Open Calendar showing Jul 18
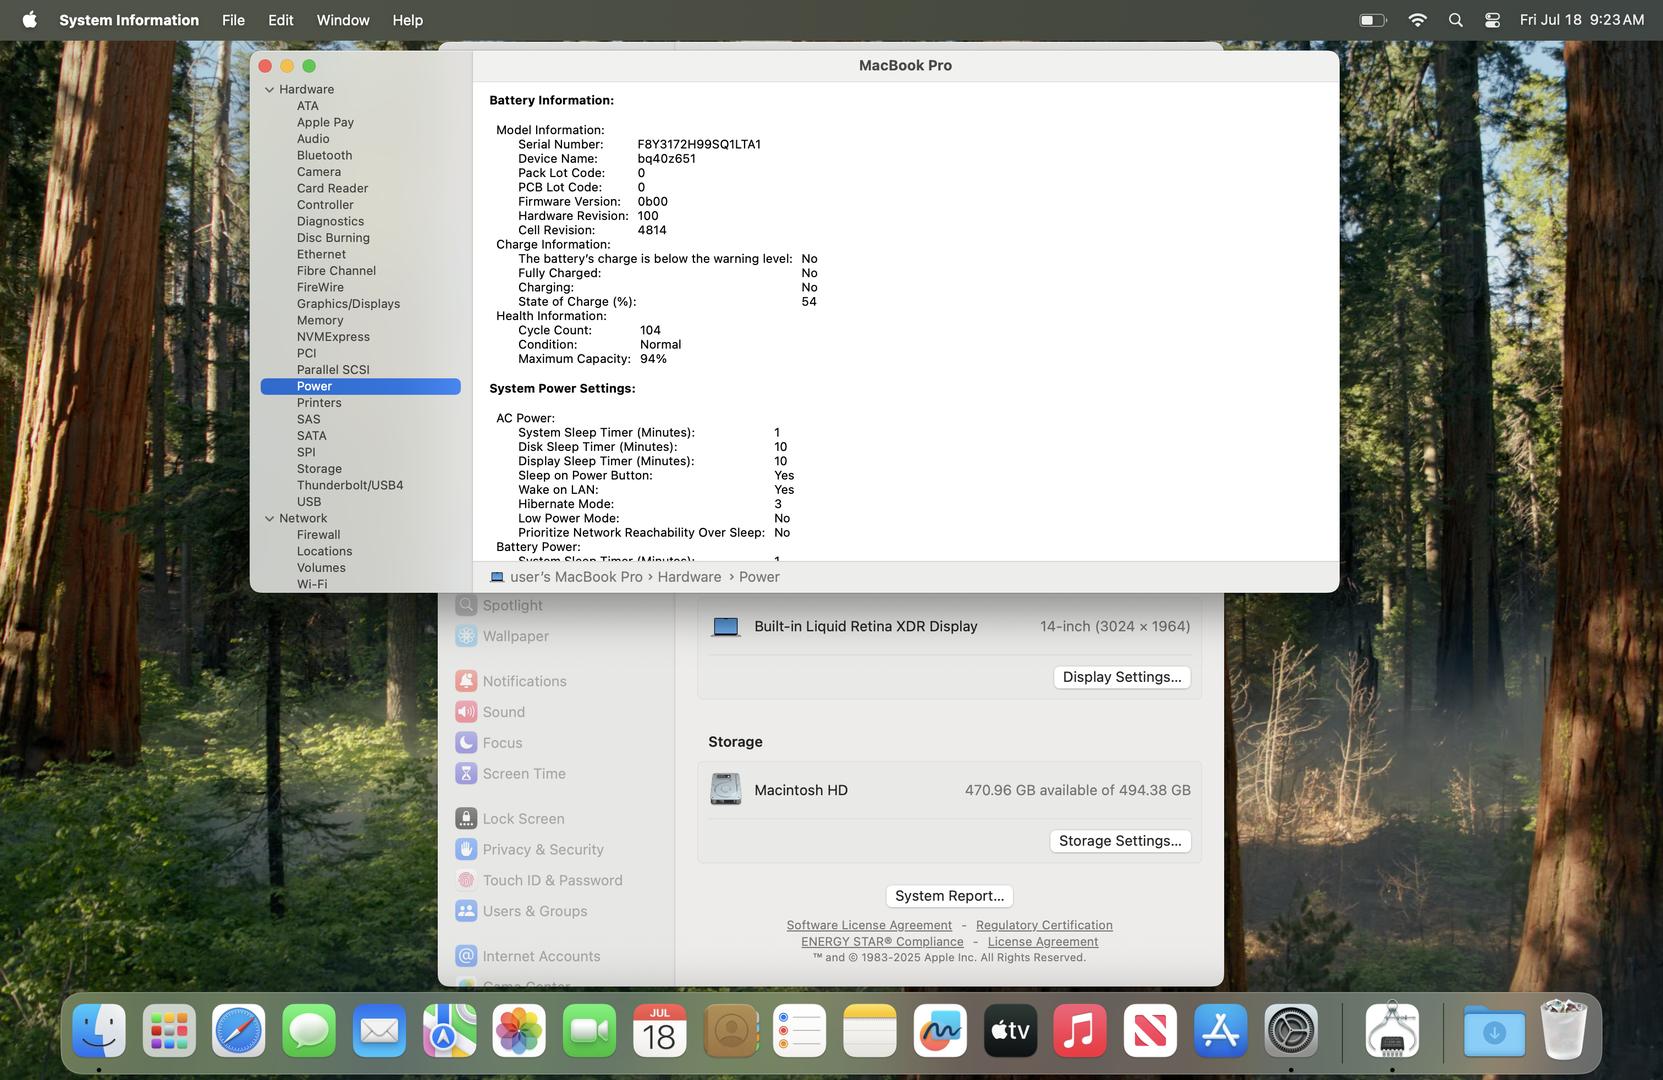Image resolution: width=1663 pixels, height=1080 pixels. point(659,1031)
